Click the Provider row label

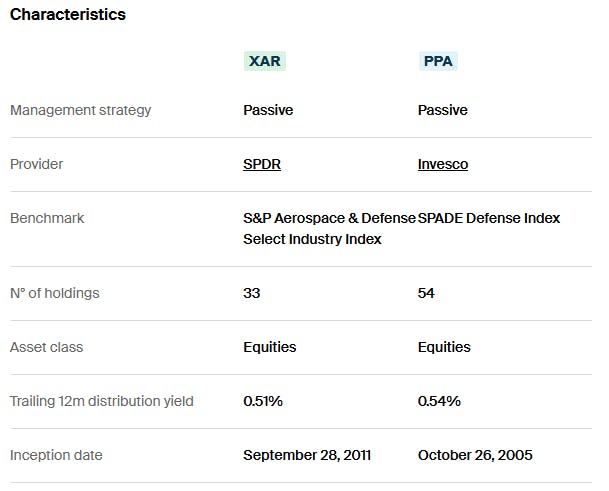click(39, 164)
